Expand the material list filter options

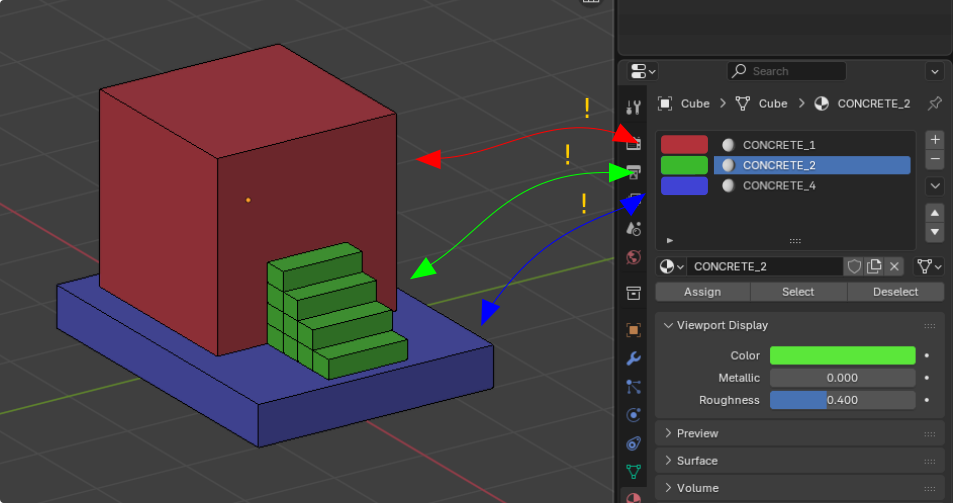(670, 241)
